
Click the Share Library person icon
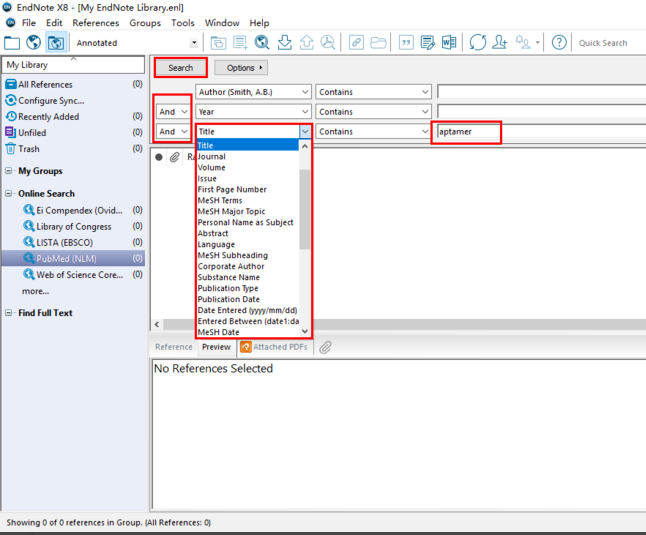500,42
